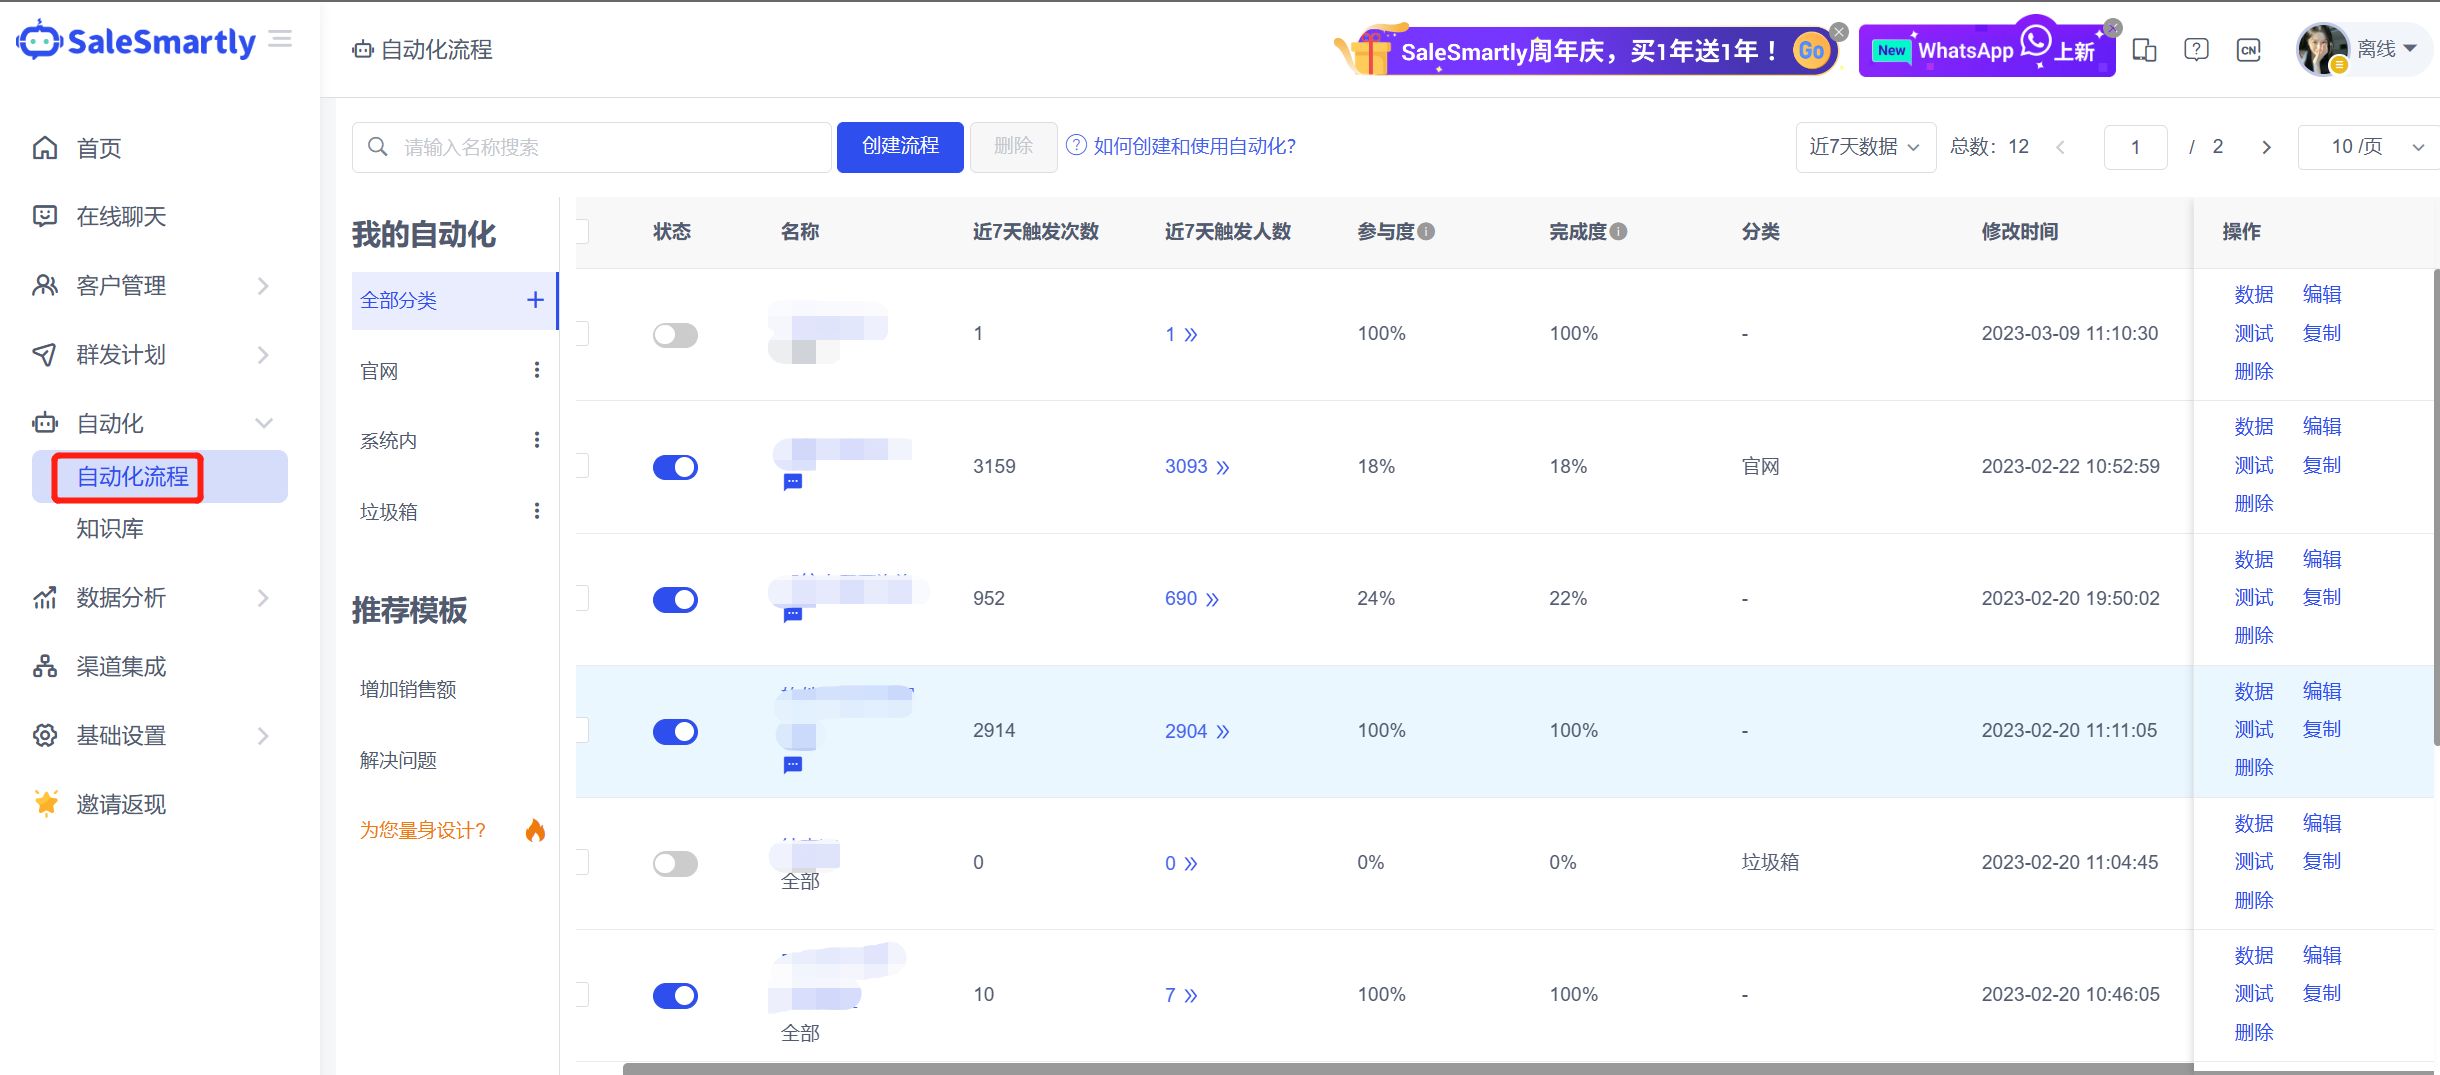Open the help question mark icon in header
This screenshot has height=1075, width=2440.
click(2196, 50)
